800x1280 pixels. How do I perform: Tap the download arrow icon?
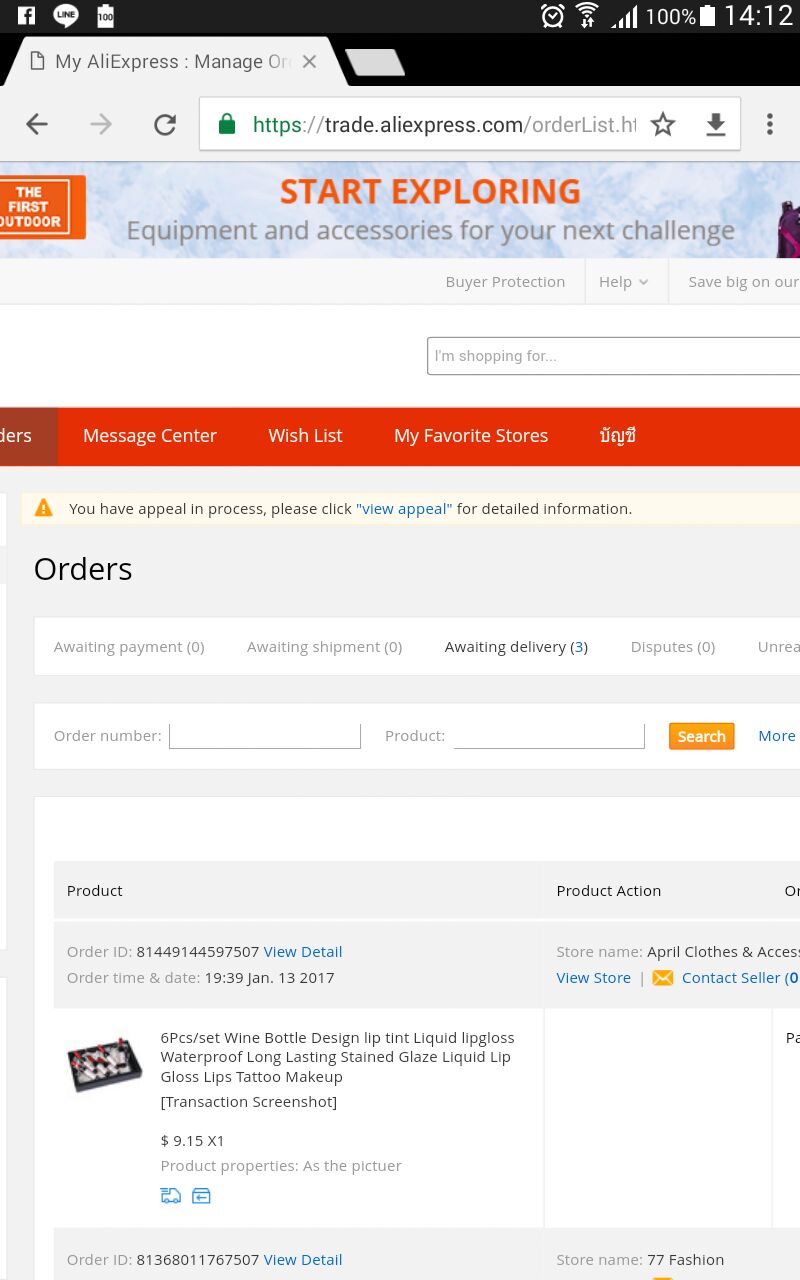pos(715,124)
